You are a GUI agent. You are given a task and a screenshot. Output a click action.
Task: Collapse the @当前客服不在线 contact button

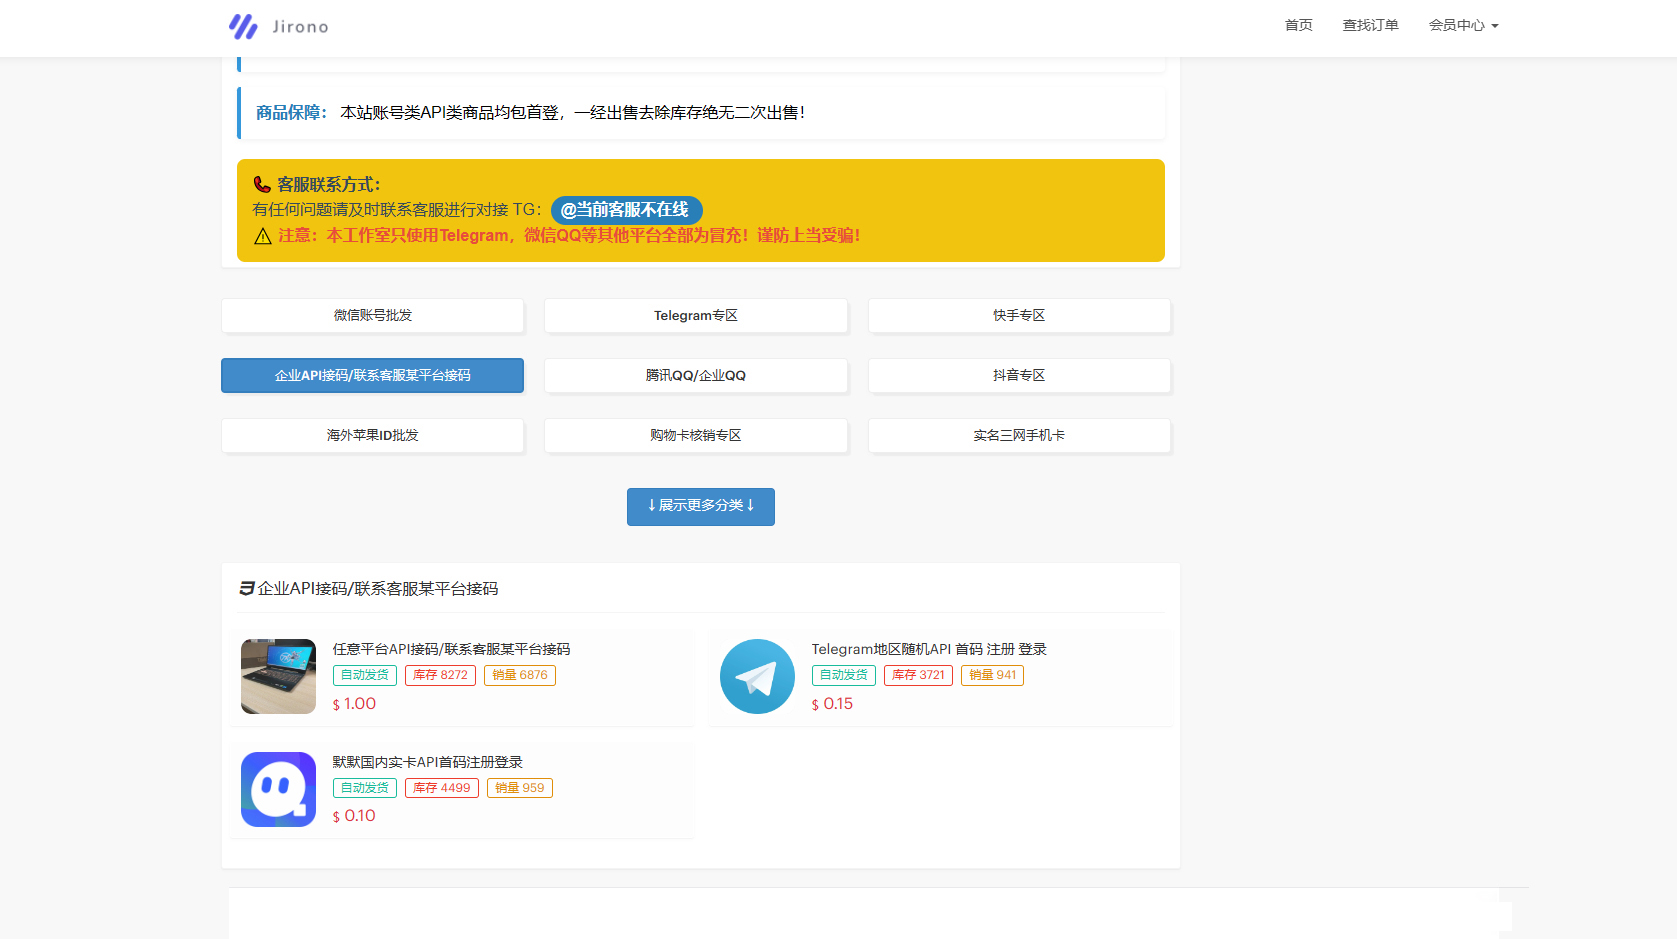[x=627, y=210]
